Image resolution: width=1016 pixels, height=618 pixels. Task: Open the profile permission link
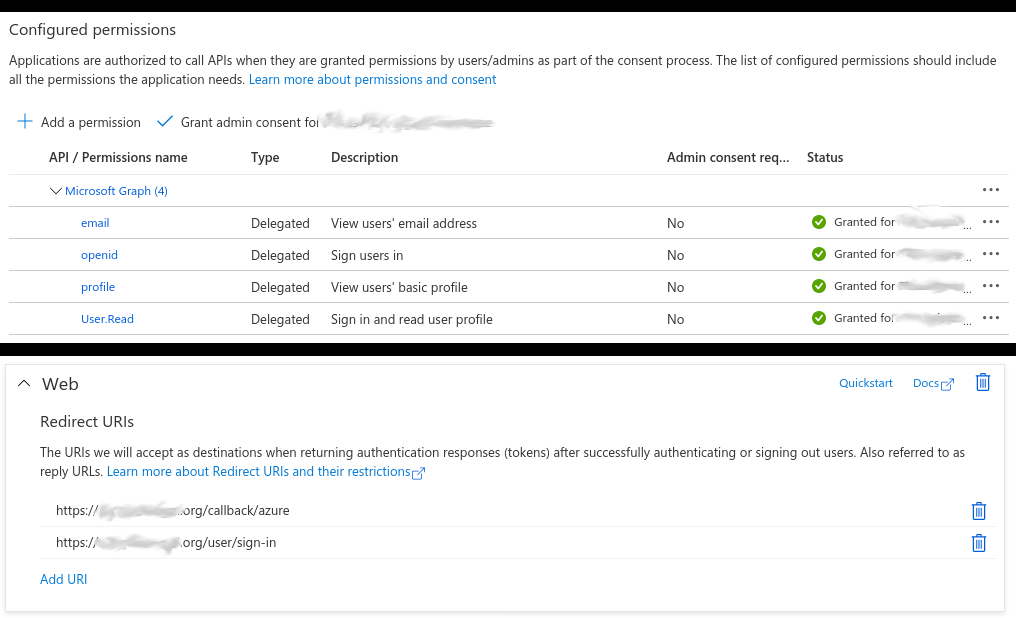(98, 287)
